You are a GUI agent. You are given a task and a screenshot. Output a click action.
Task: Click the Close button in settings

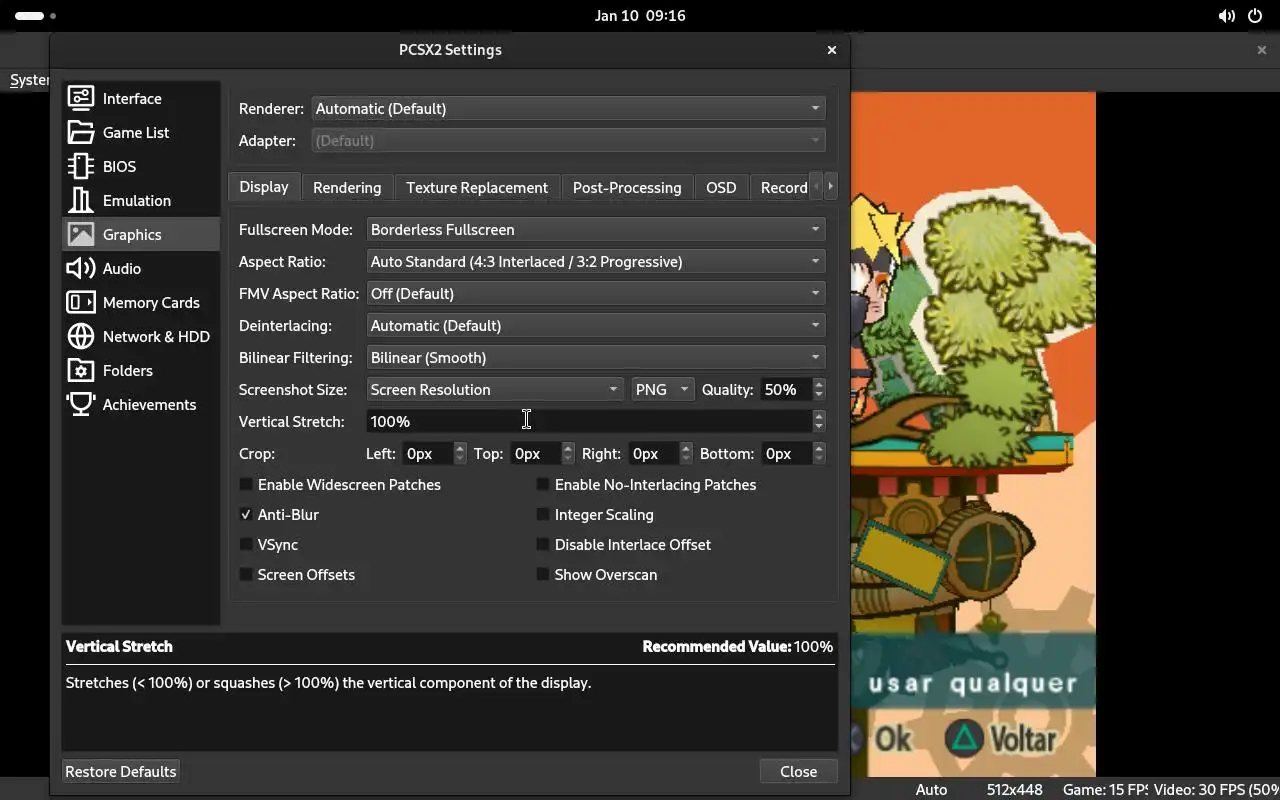point(798,771)
